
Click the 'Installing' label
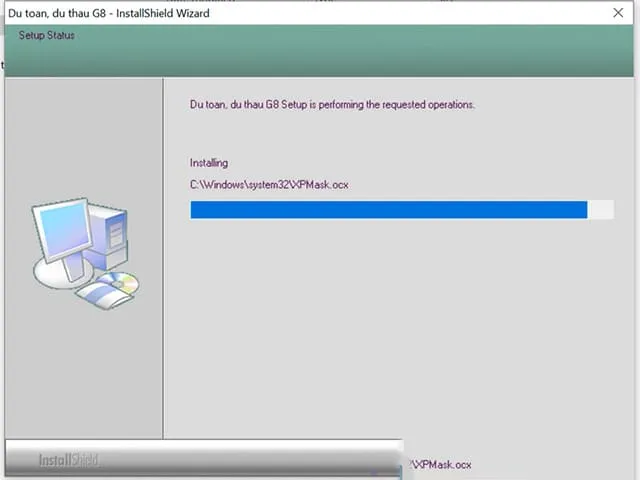209,163
